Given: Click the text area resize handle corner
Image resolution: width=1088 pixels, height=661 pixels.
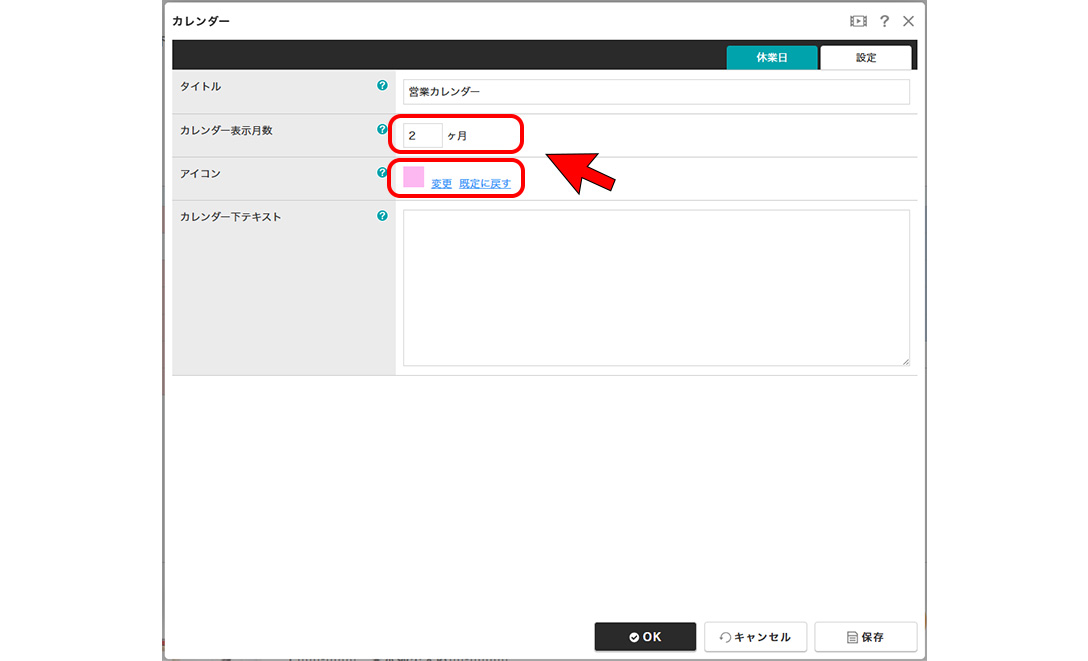Looking at the screenshot, I should [x=905, y=362].
